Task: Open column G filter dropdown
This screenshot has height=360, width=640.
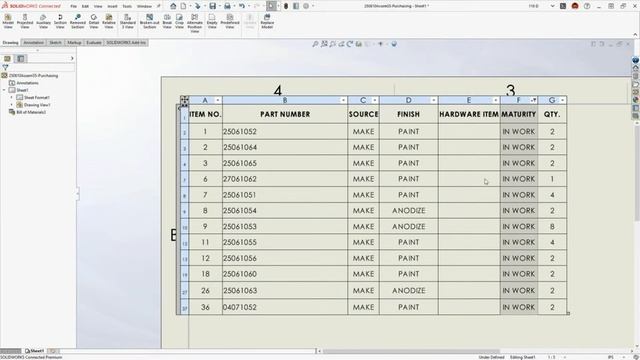Action: click(x=563, y=100)
